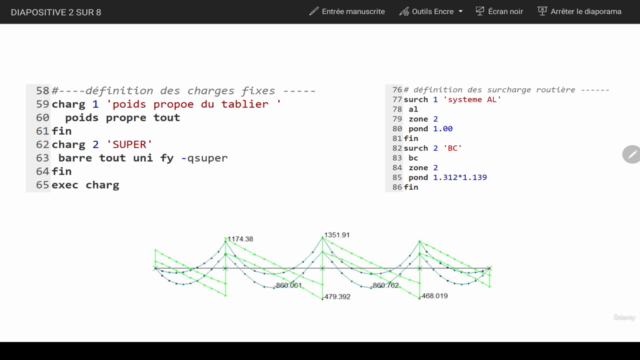This screenshot has width=640, height=360.
Task: Click the diagram value 468.019
Action: (x=435, y=296)
